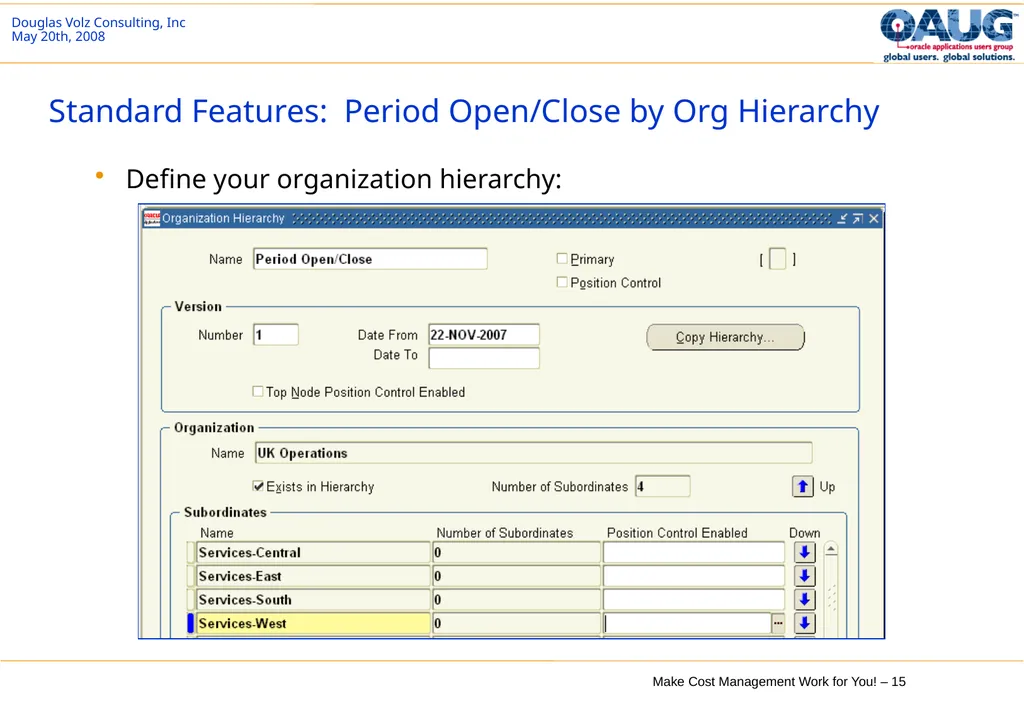1024x708 pixels.
Task: Click subordinate count for Services-East
Action: click(516, 576)
